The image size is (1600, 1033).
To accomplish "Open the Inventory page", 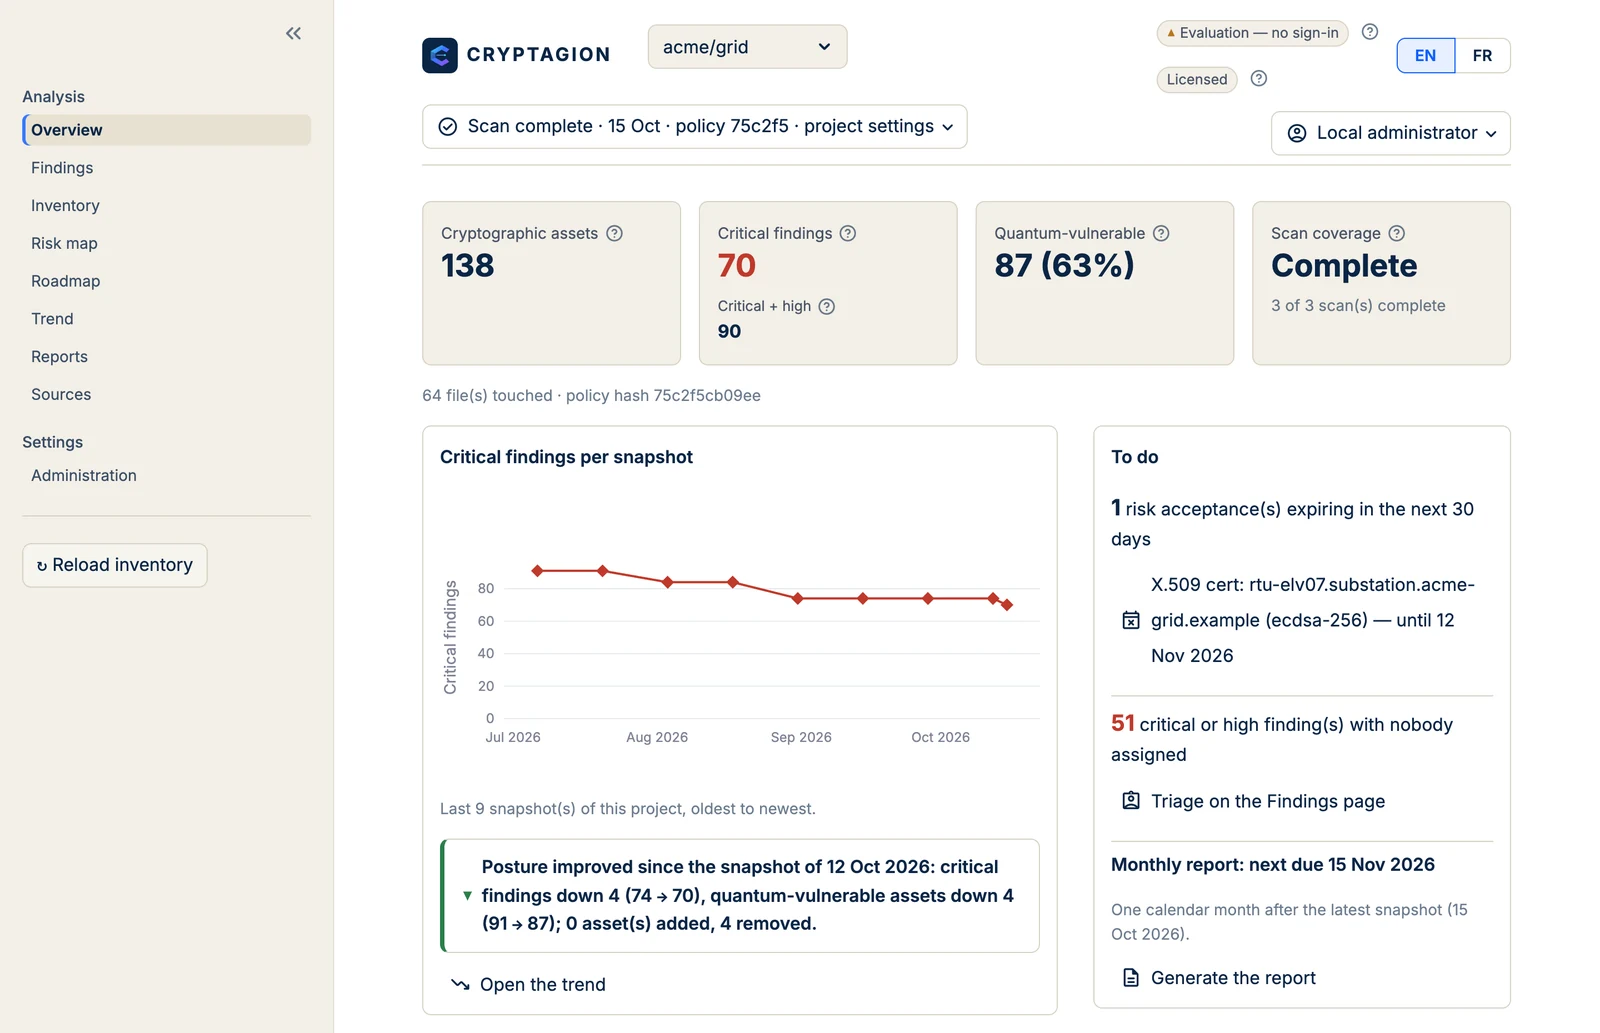I will click(x=65, y=205).
